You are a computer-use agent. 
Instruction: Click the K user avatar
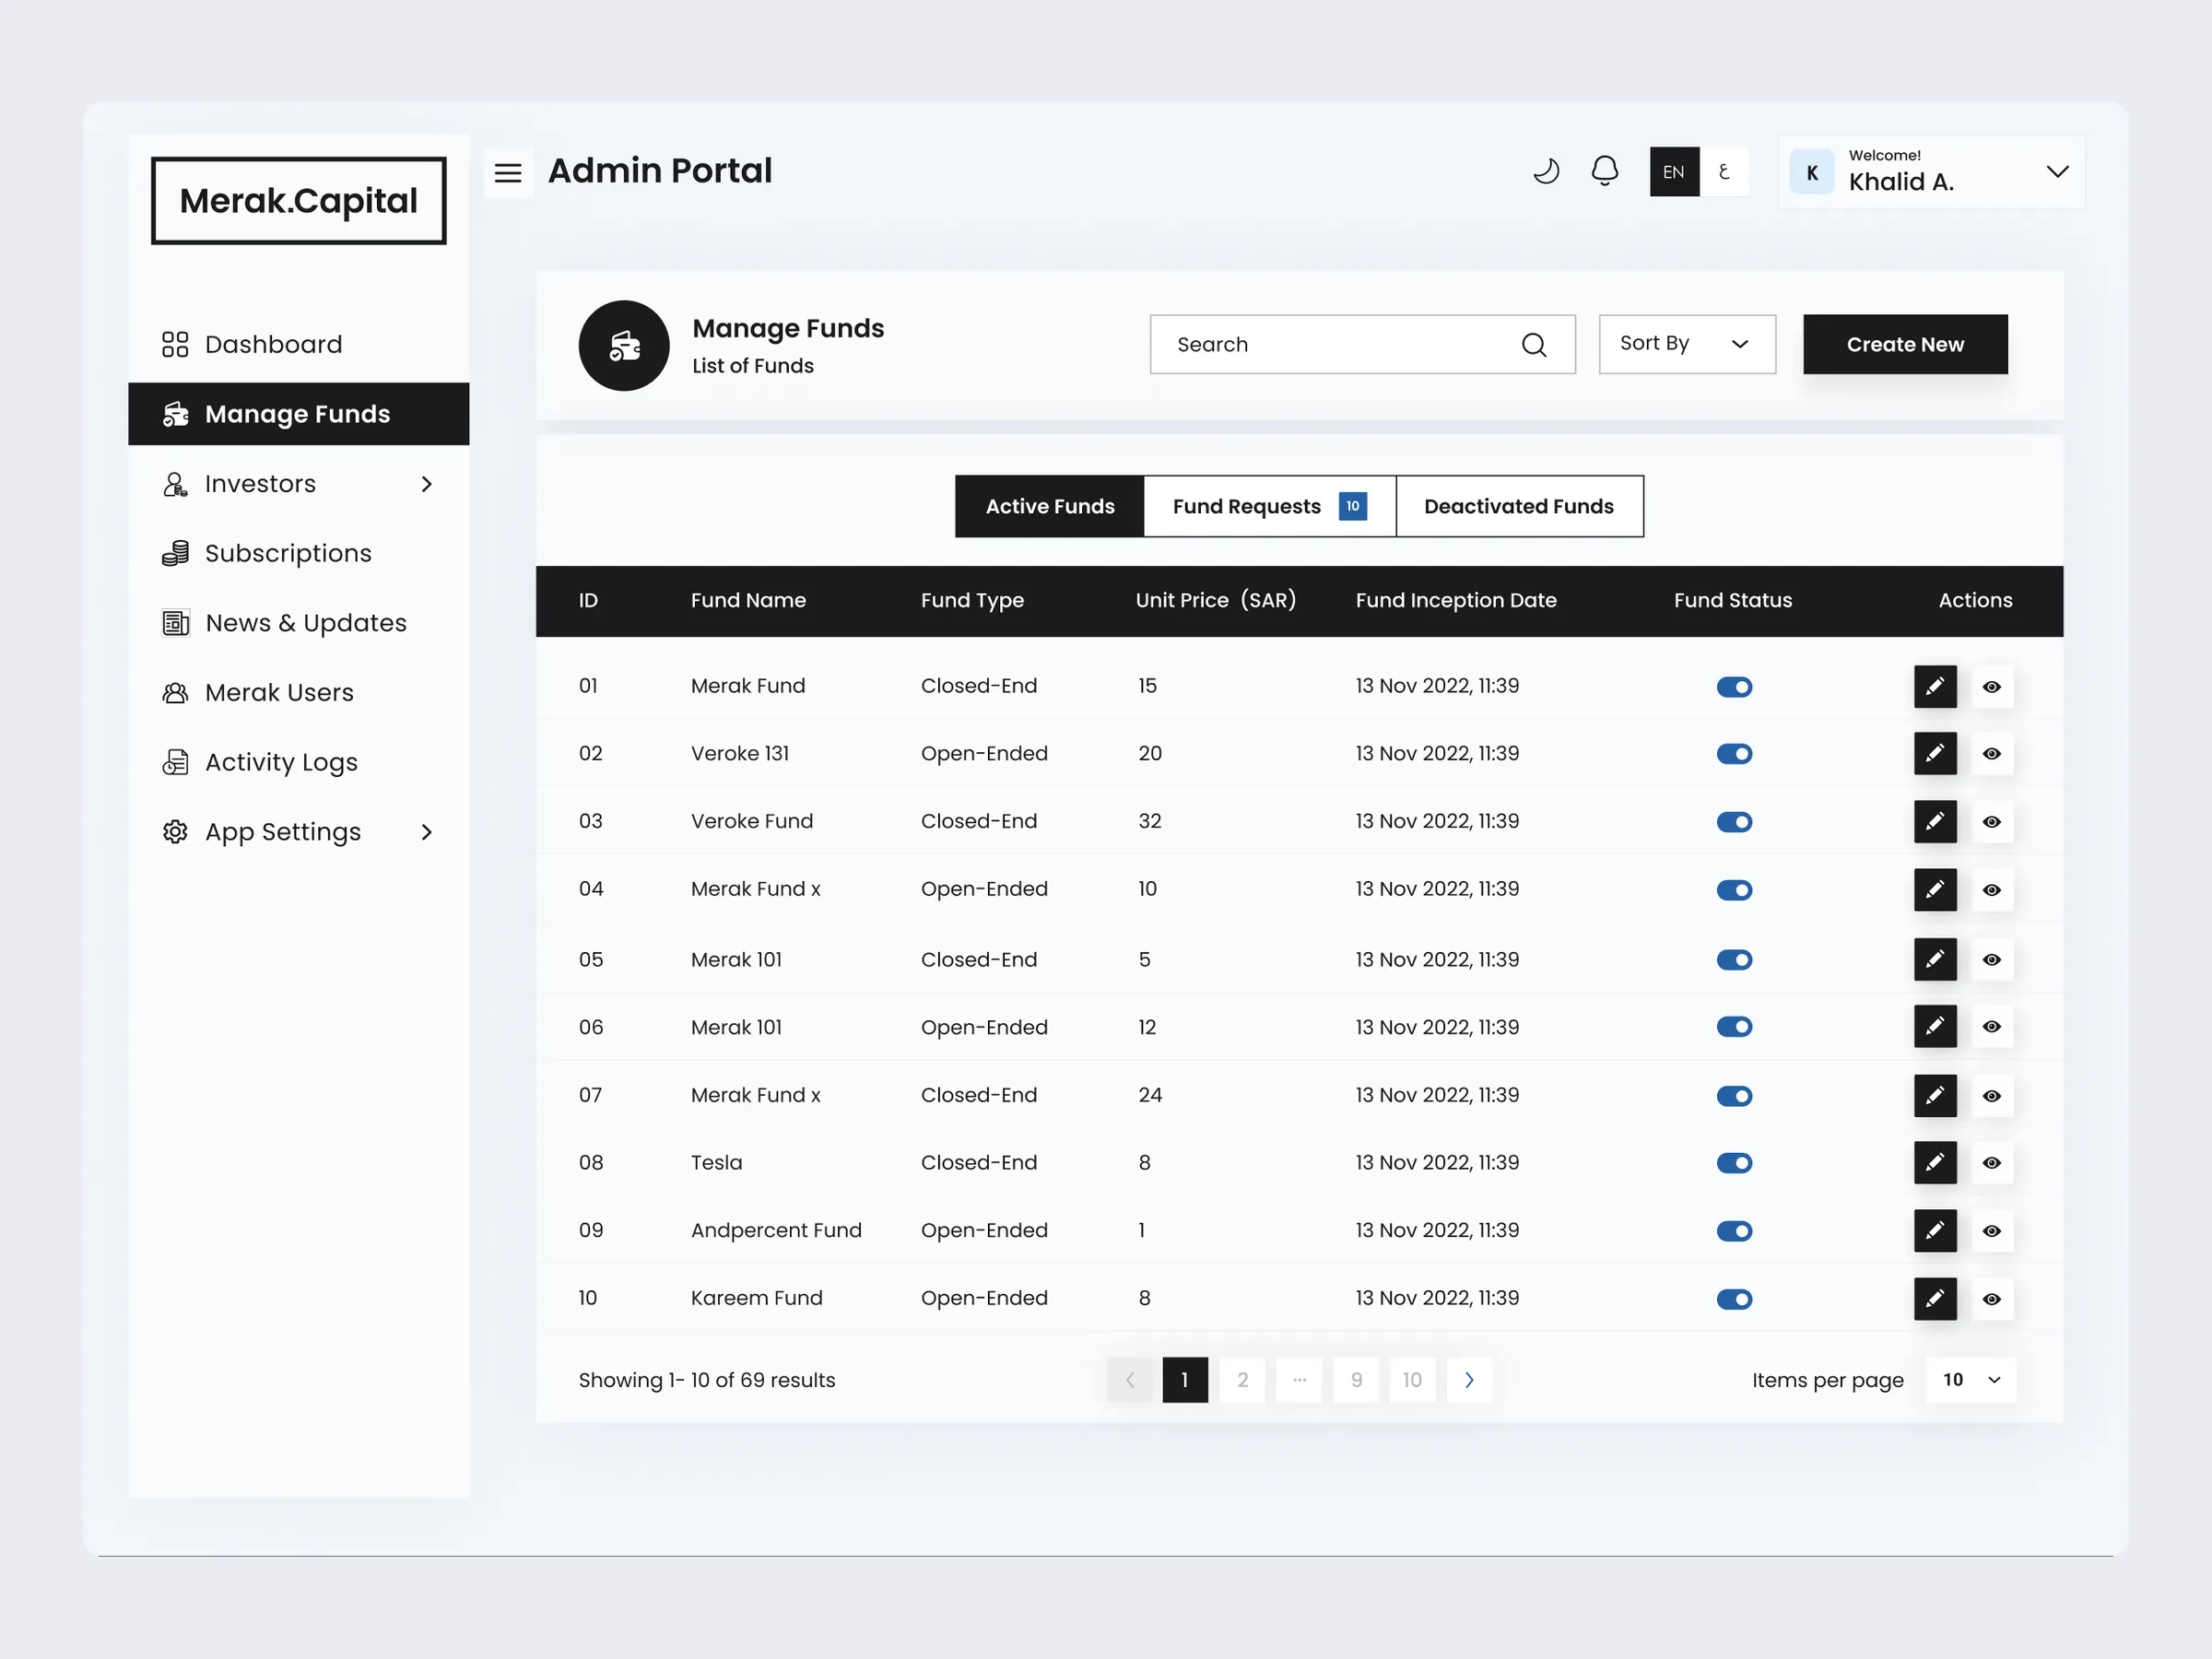click(1812, 172)
